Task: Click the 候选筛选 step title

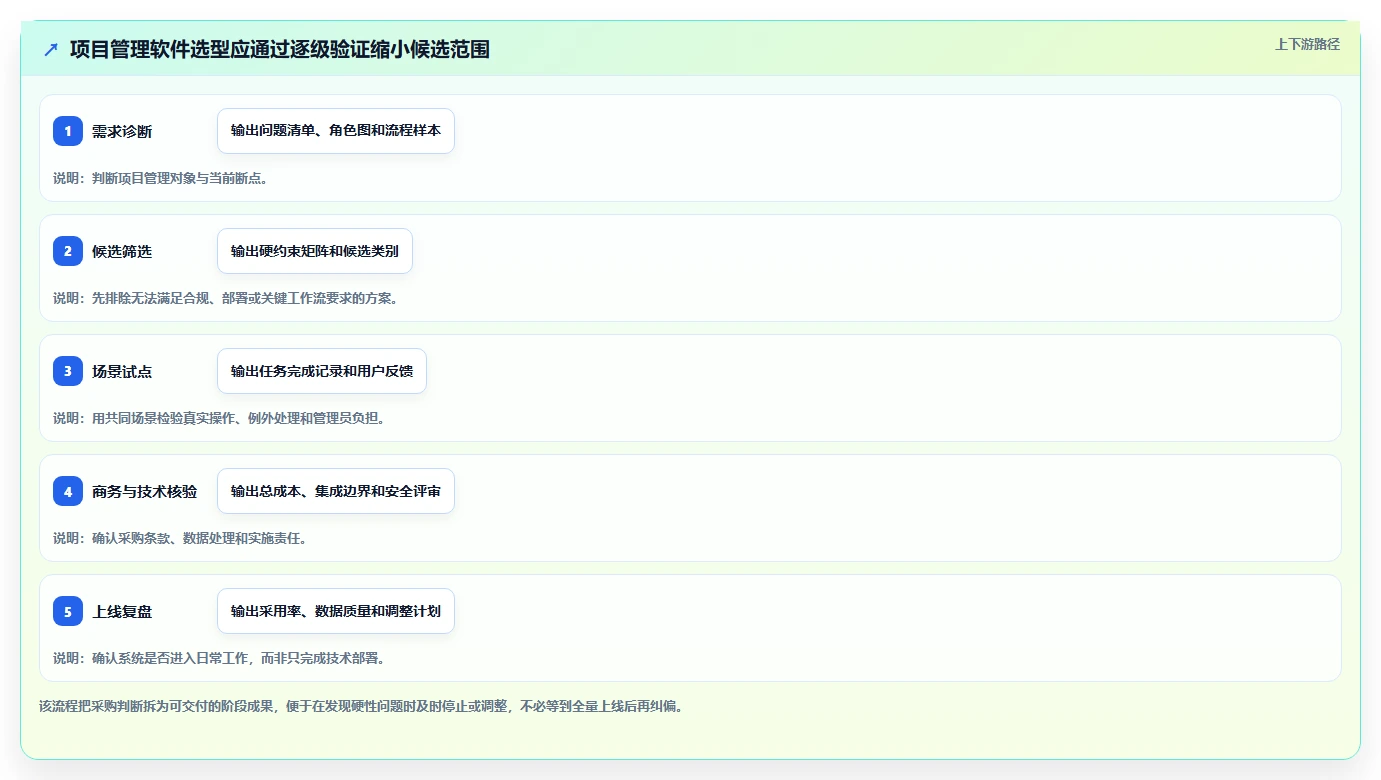Action: (x=122, y=252)
